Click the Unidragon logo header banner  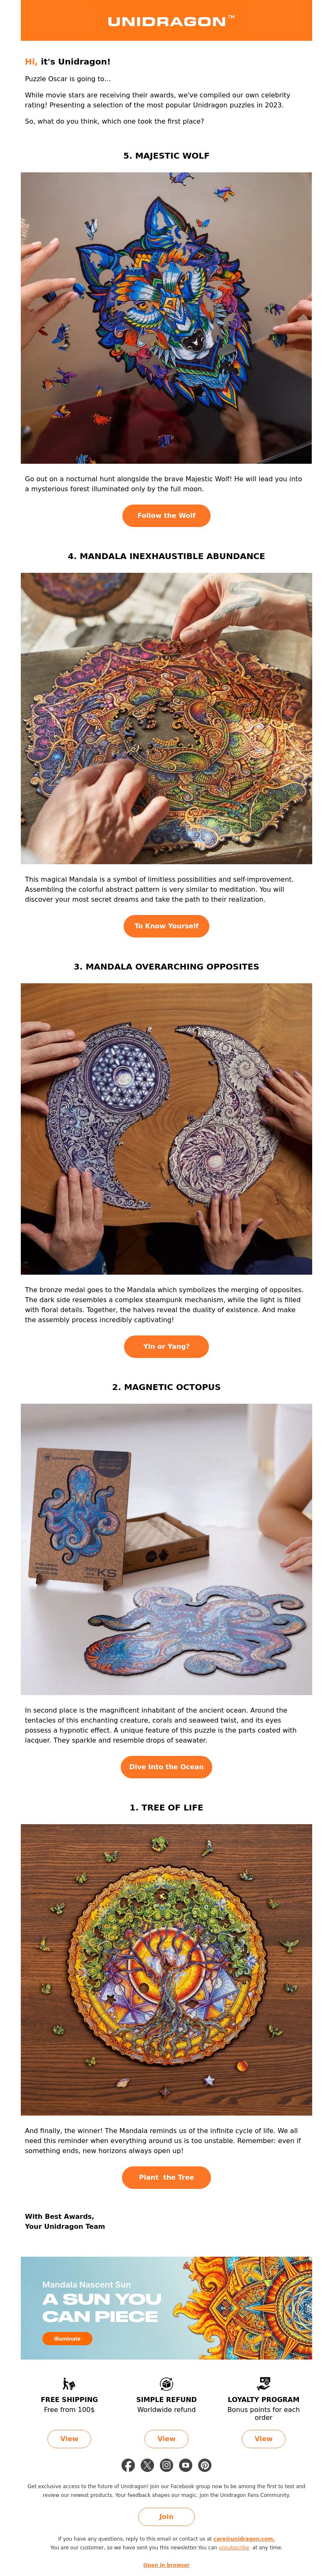[166, 20]
